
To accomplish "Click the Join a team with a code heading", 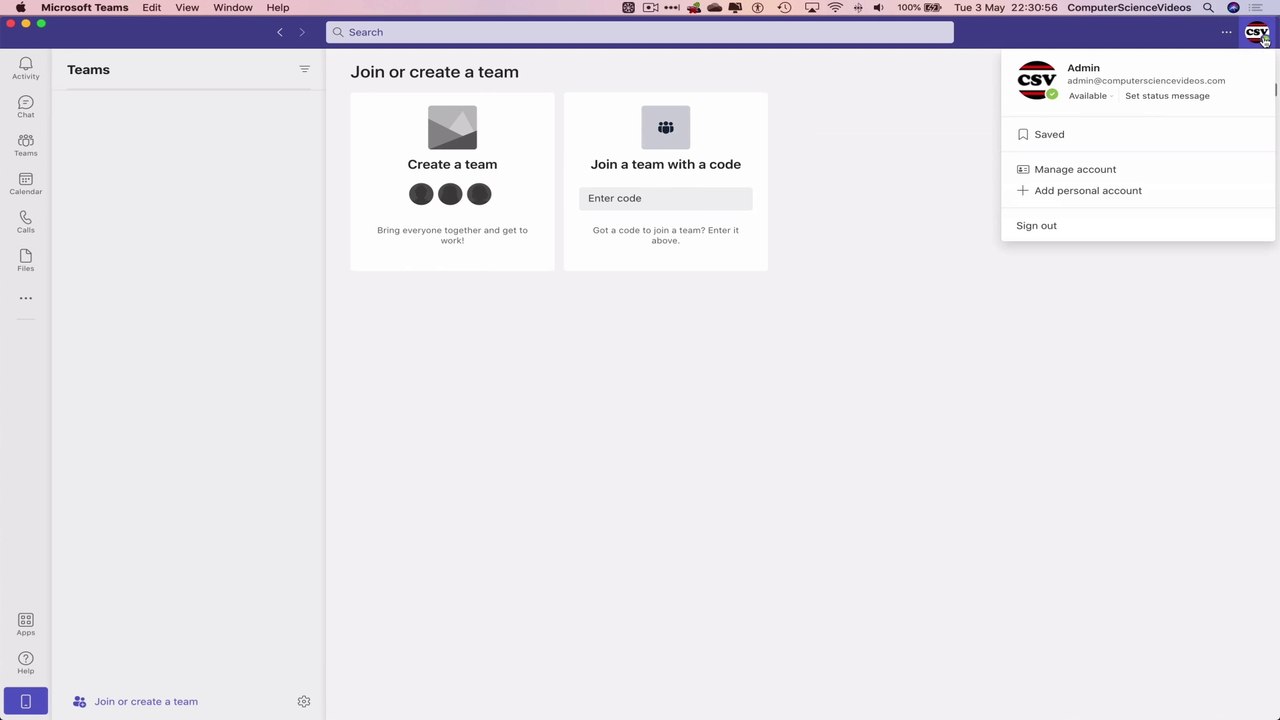I will pyautogui.click(x=665, y=164).
